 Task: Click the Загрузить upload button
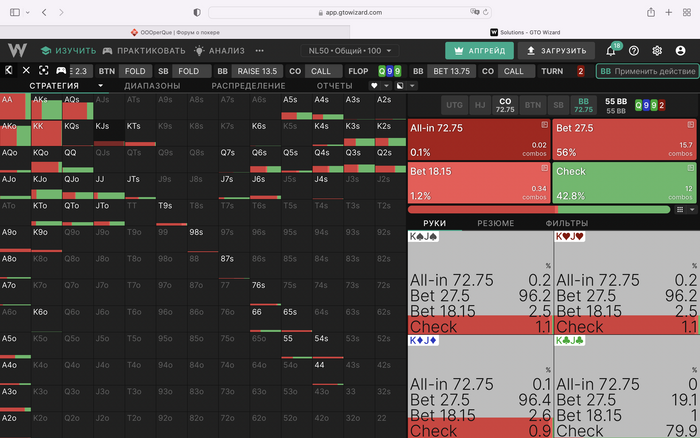(x=556, y=50)
